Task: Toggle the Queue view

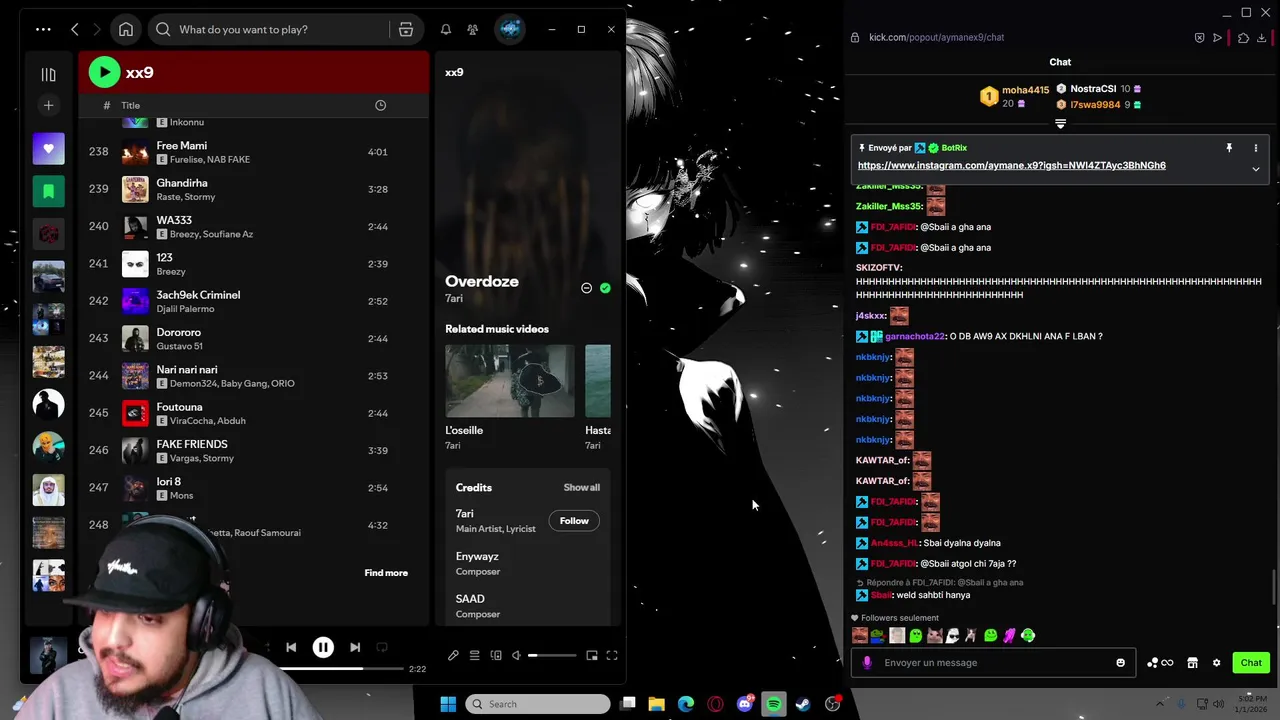Action: 474,656
